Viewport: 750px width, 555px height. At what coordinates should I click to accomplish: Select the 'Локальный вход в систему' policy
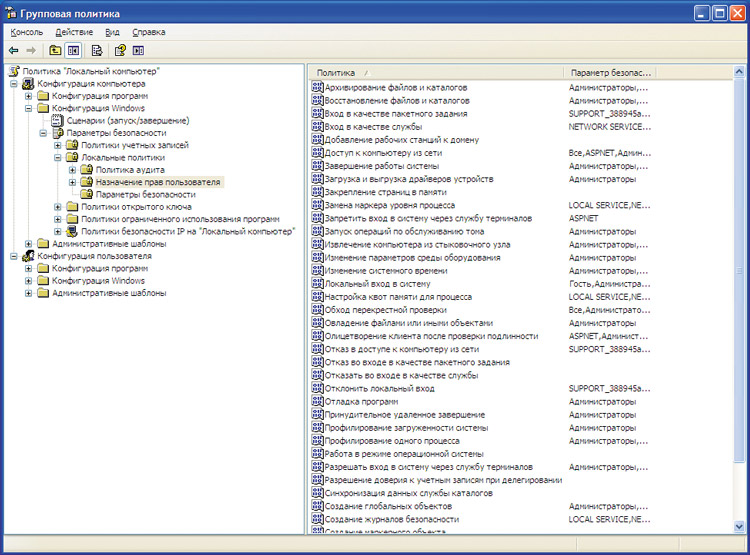pos(377,284)
